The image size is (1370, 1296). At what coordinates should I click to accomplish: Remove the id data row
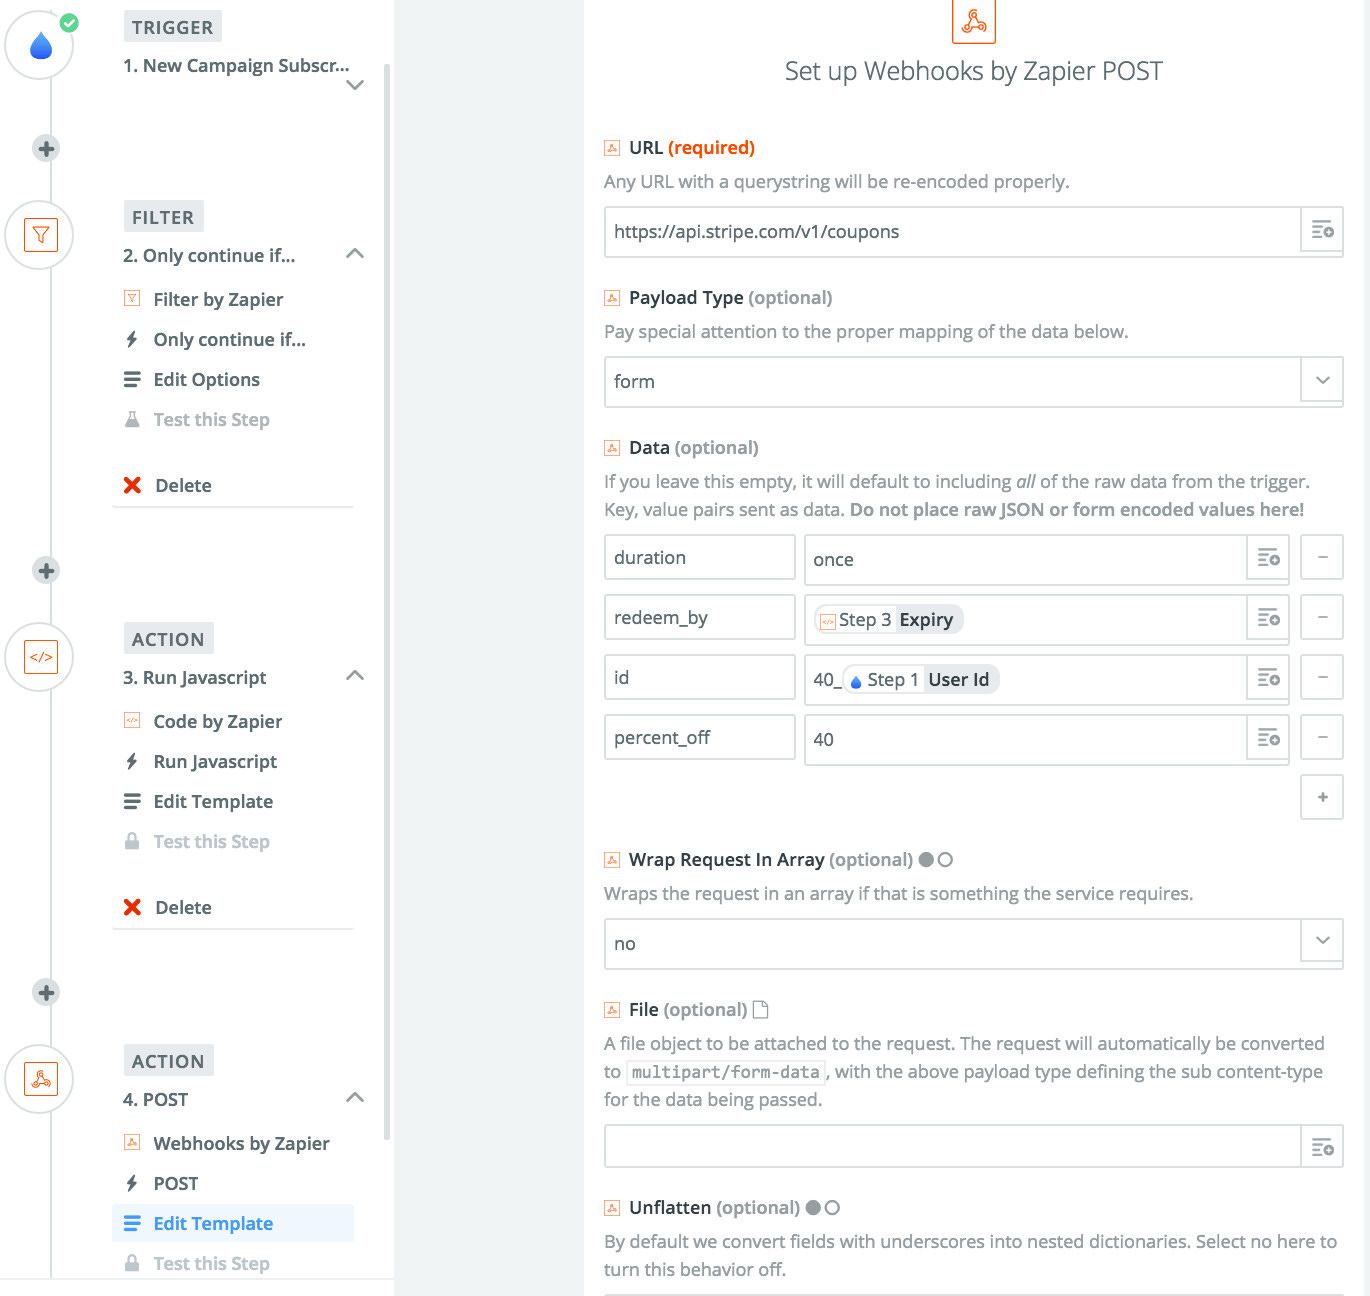(1322, 678)
